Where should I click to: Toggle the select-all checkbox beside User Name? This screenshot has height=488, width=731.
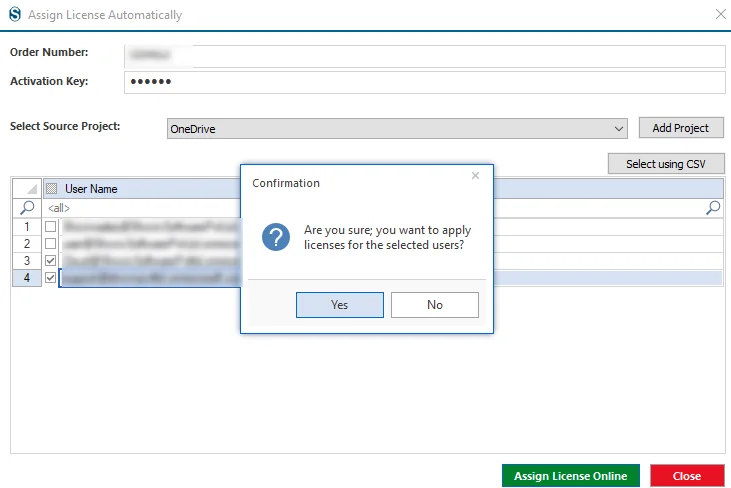(52, 188)
